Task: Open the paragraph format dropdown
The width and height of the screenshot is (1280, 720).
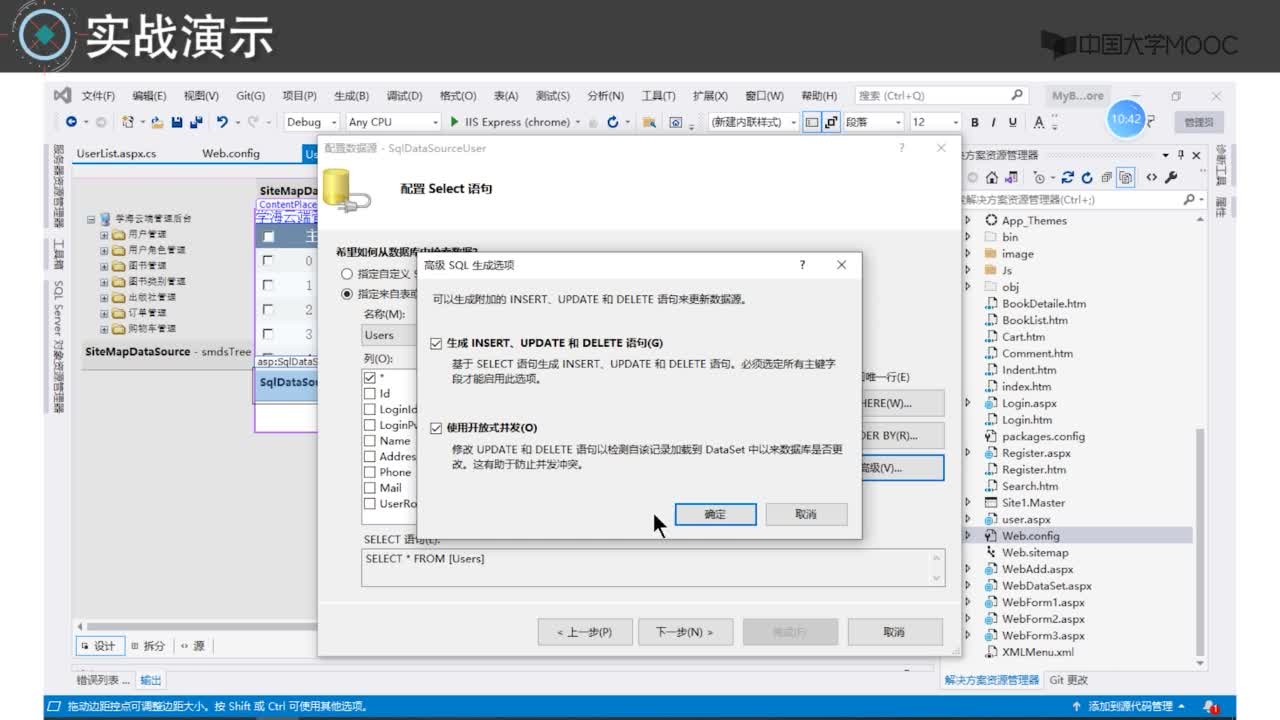Action: pyautogui.click(x=873, y=122)
